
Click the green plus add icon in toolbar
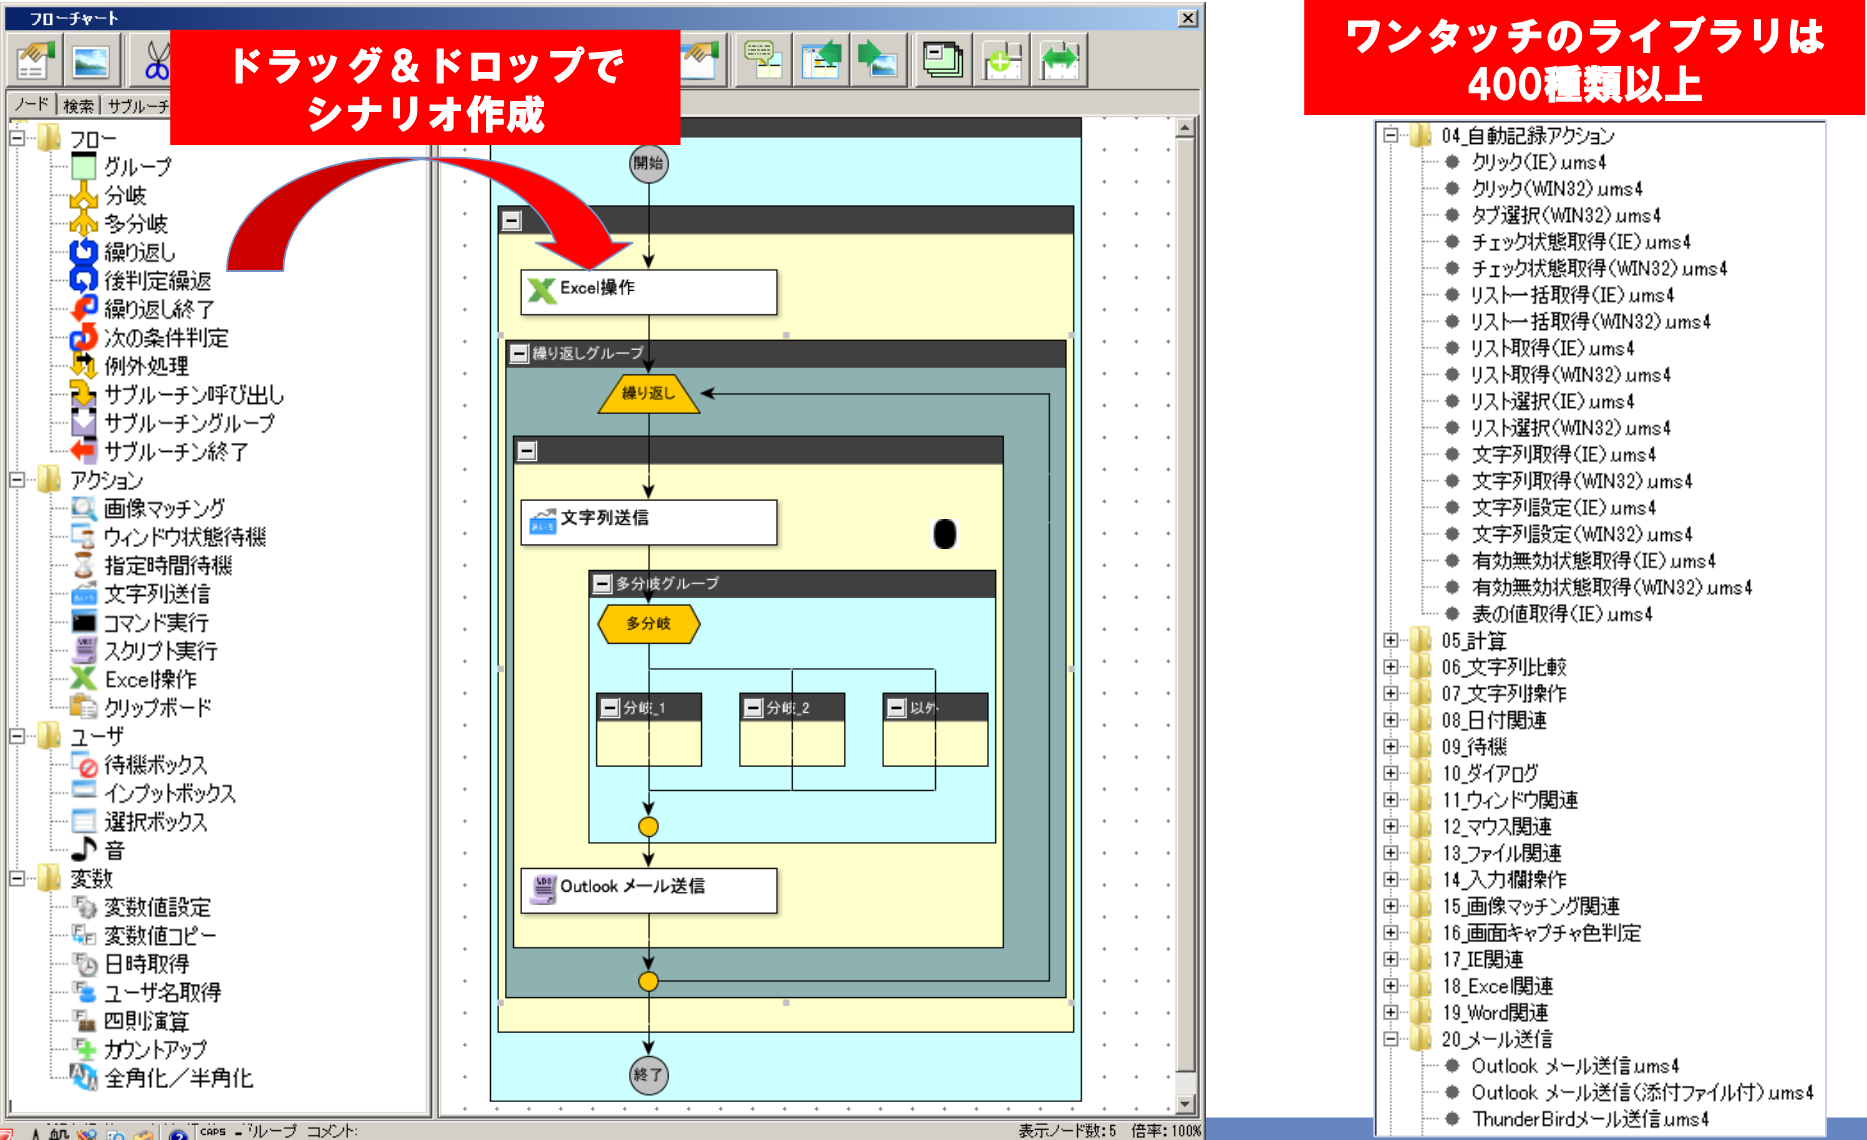point(1002,61)
